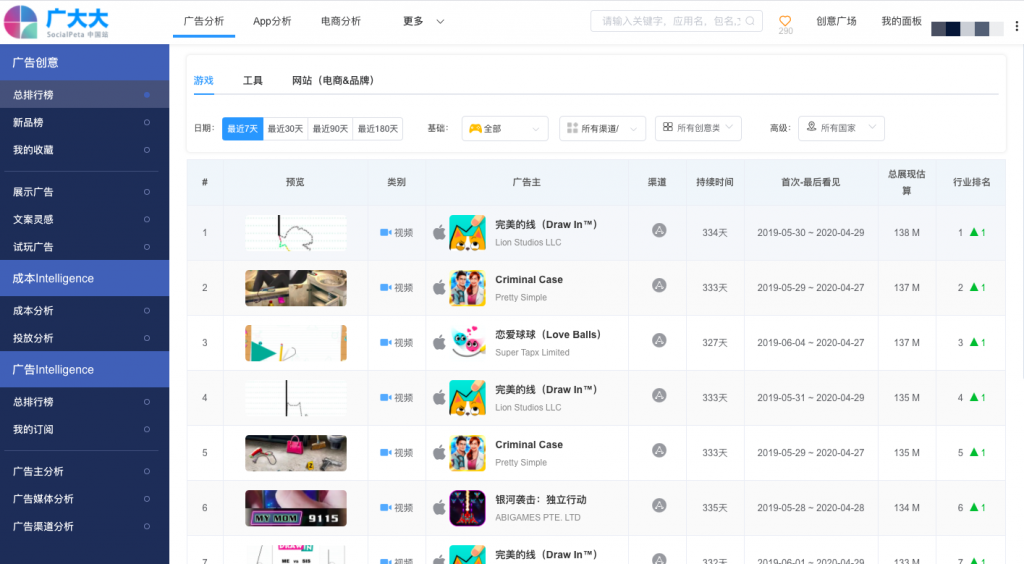Click the SocialPeta 广大大 logo
Viewport: 1024px width, 564px height.
(56, 22)
